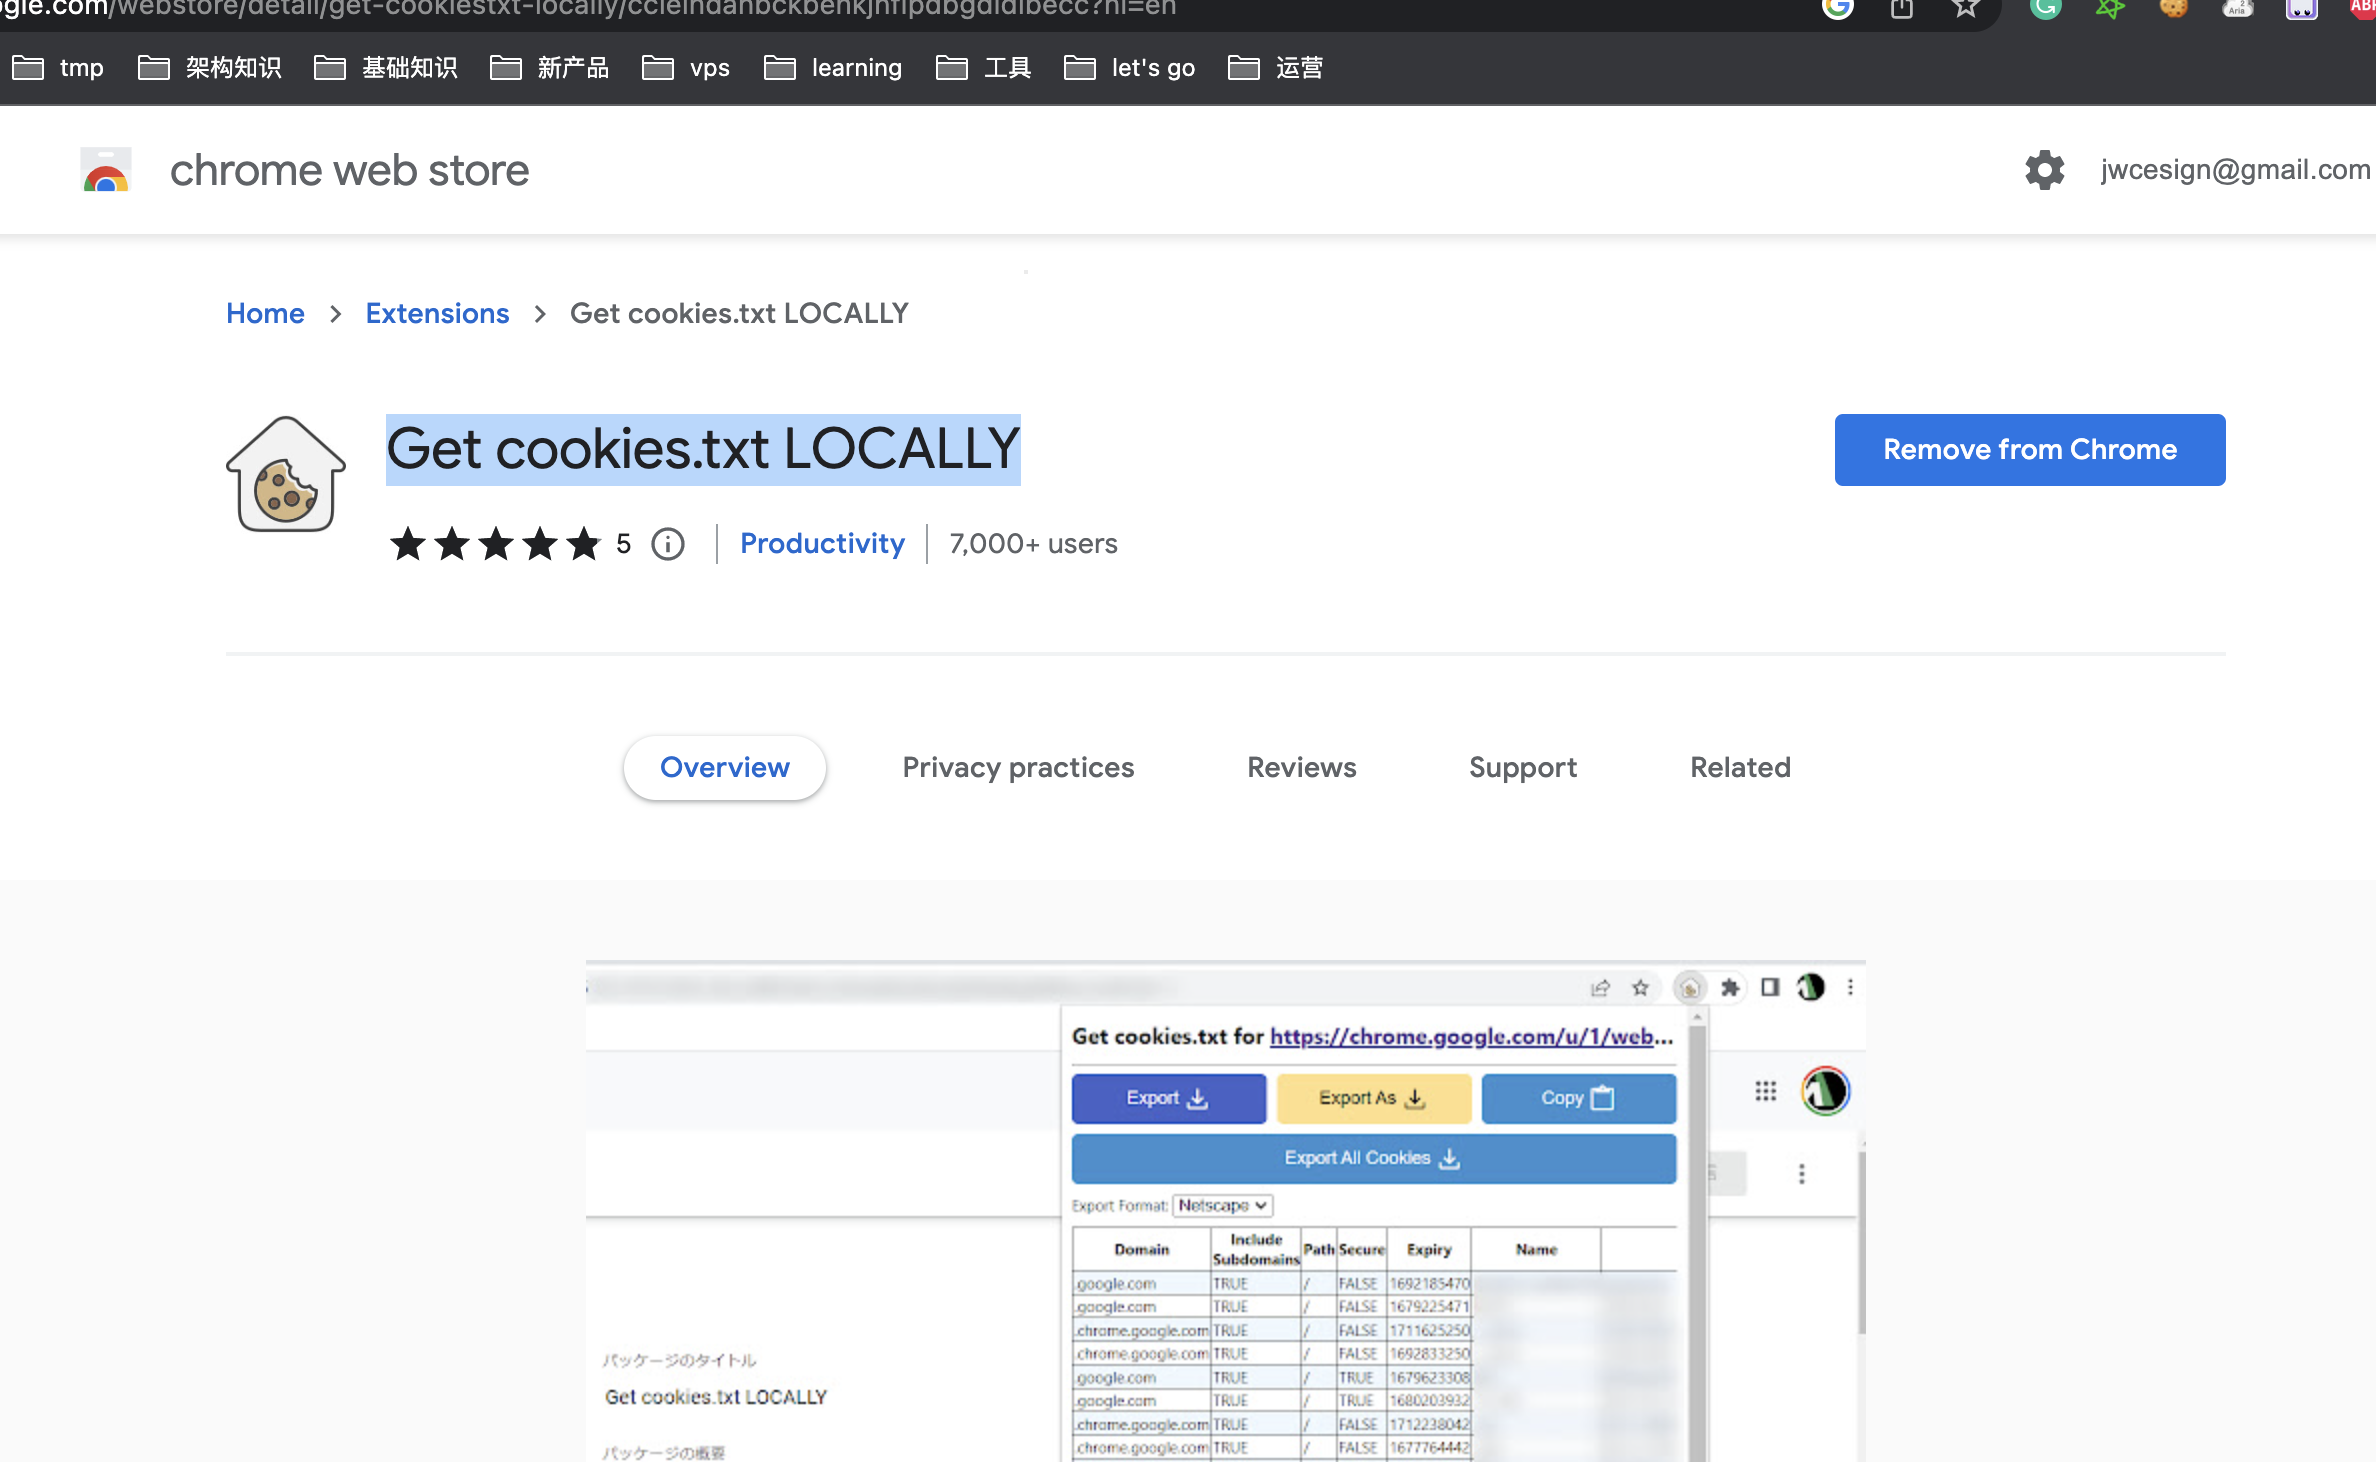
Task: Open the 运营 bookmarks folder
Action: (1276, 68)
